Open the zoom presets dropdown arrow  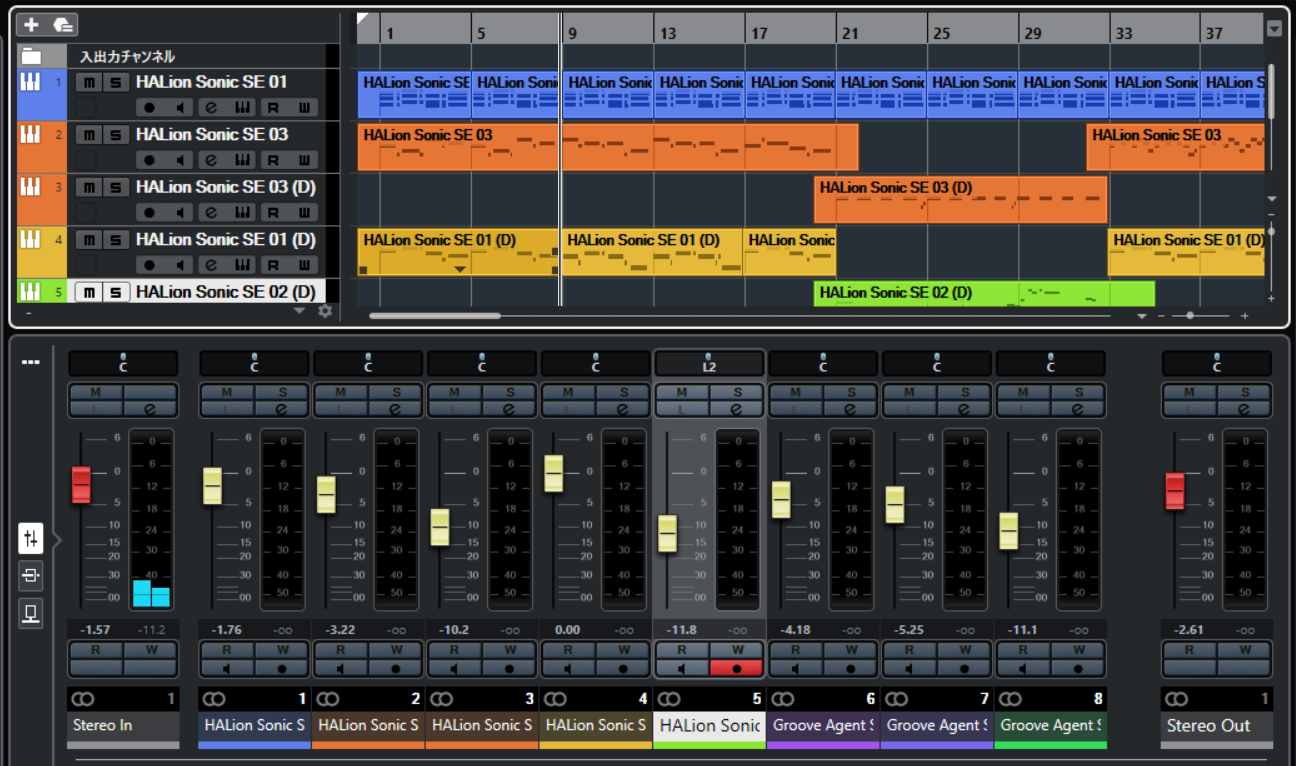point(1143,316)
